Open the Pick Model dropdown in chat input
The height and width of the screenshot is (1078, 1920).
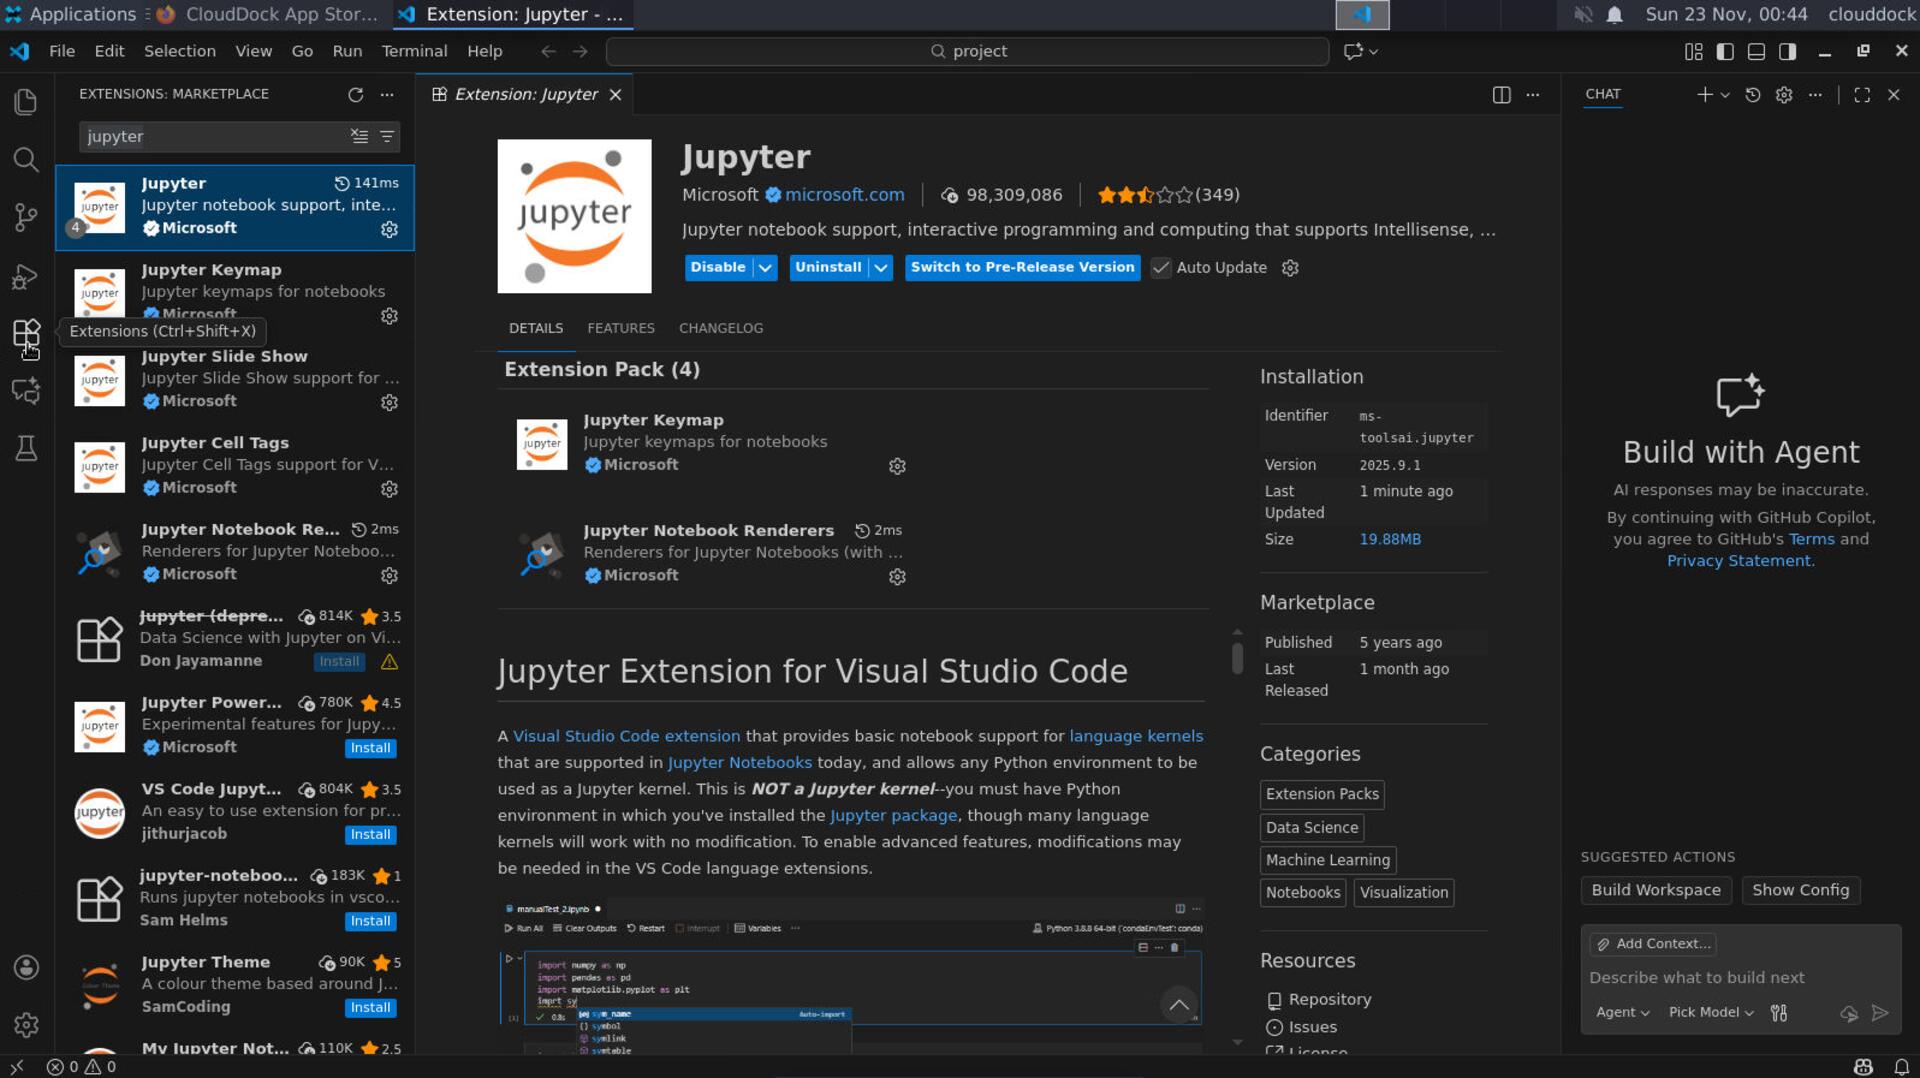point(1710,1012)
